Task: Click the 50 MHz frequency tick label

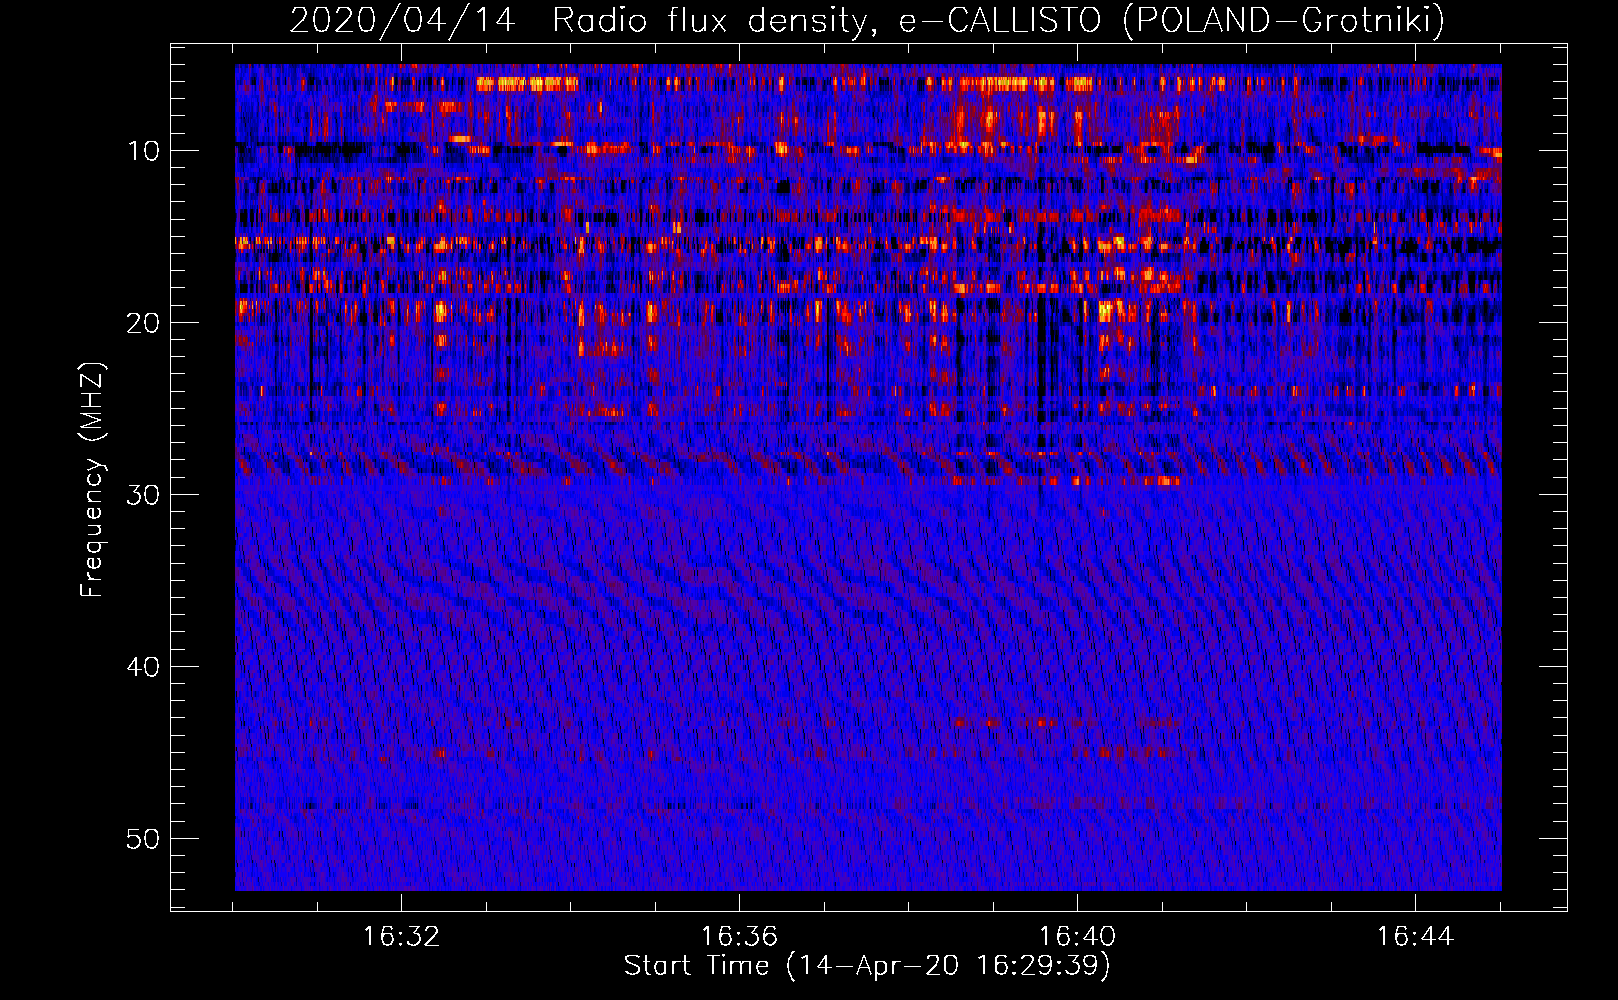Action: pos(143,839)
